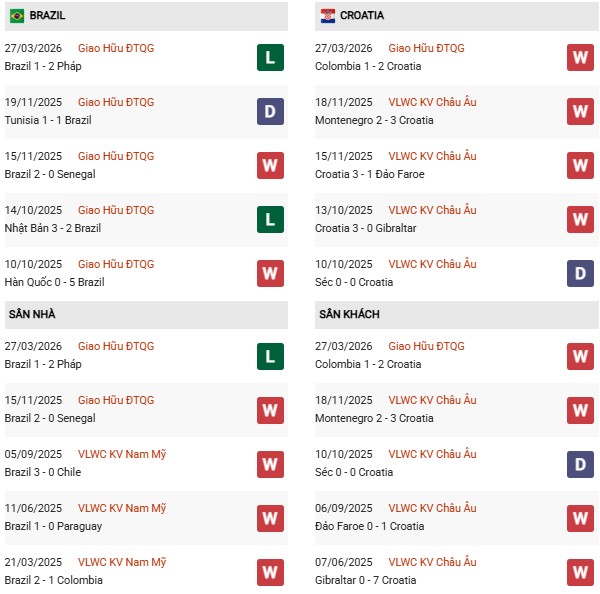
Task: Open the BRAZIL team header
Action: (49, 16)
